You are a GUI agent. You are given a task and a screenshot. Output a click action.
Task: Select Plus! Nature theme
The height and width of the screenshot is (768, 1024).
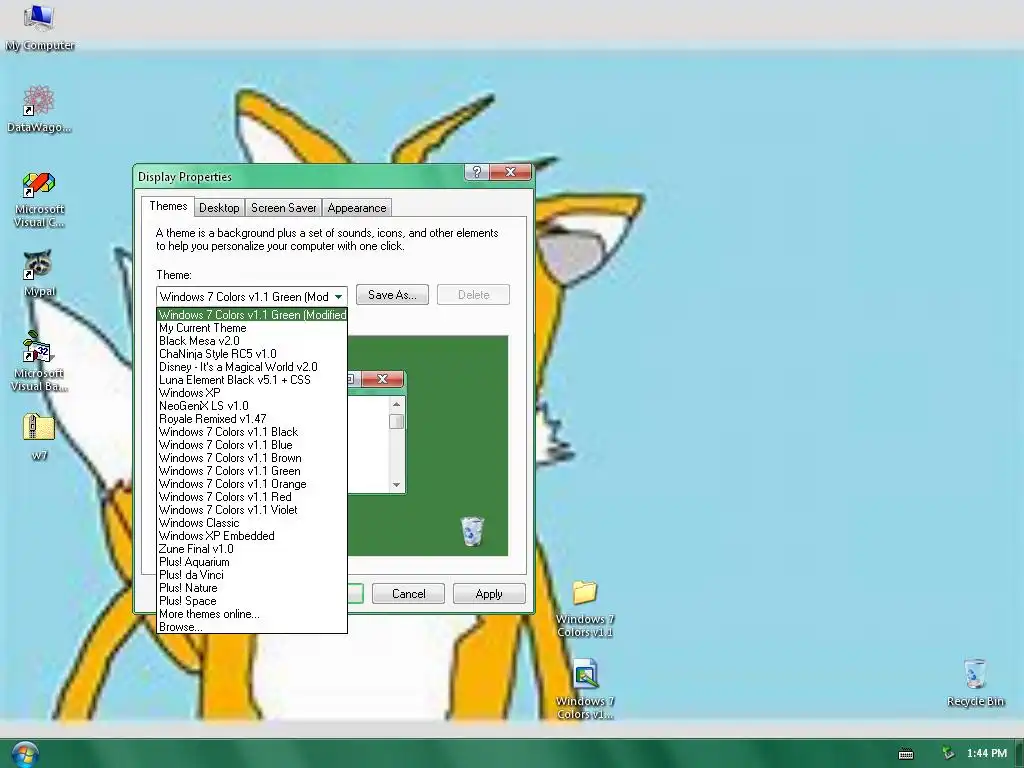252,588
